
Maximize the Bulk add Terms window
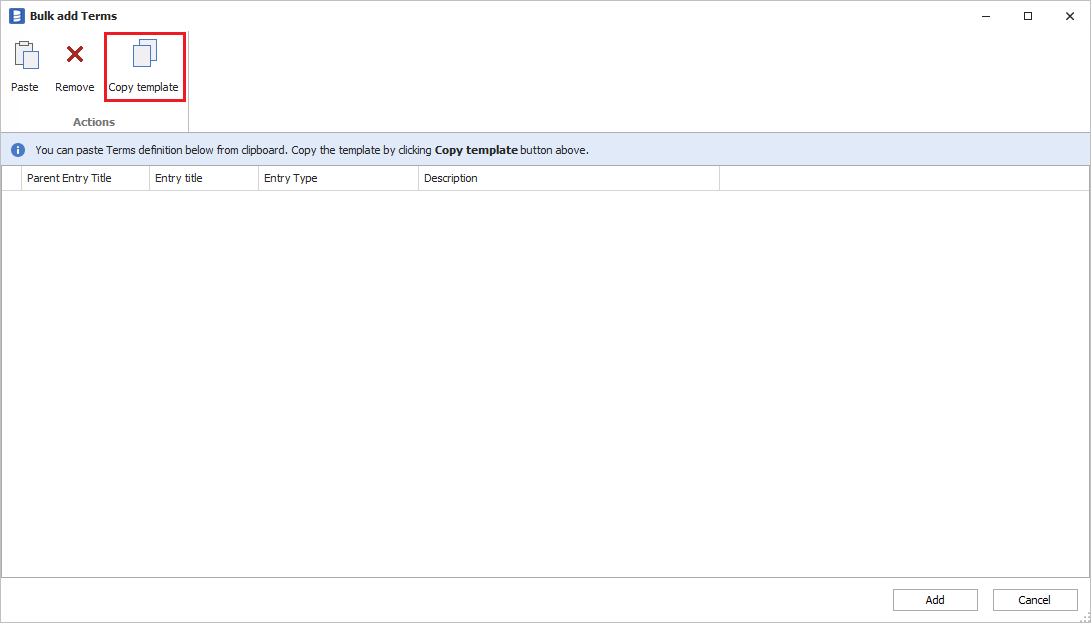(x=1028, y=16)
